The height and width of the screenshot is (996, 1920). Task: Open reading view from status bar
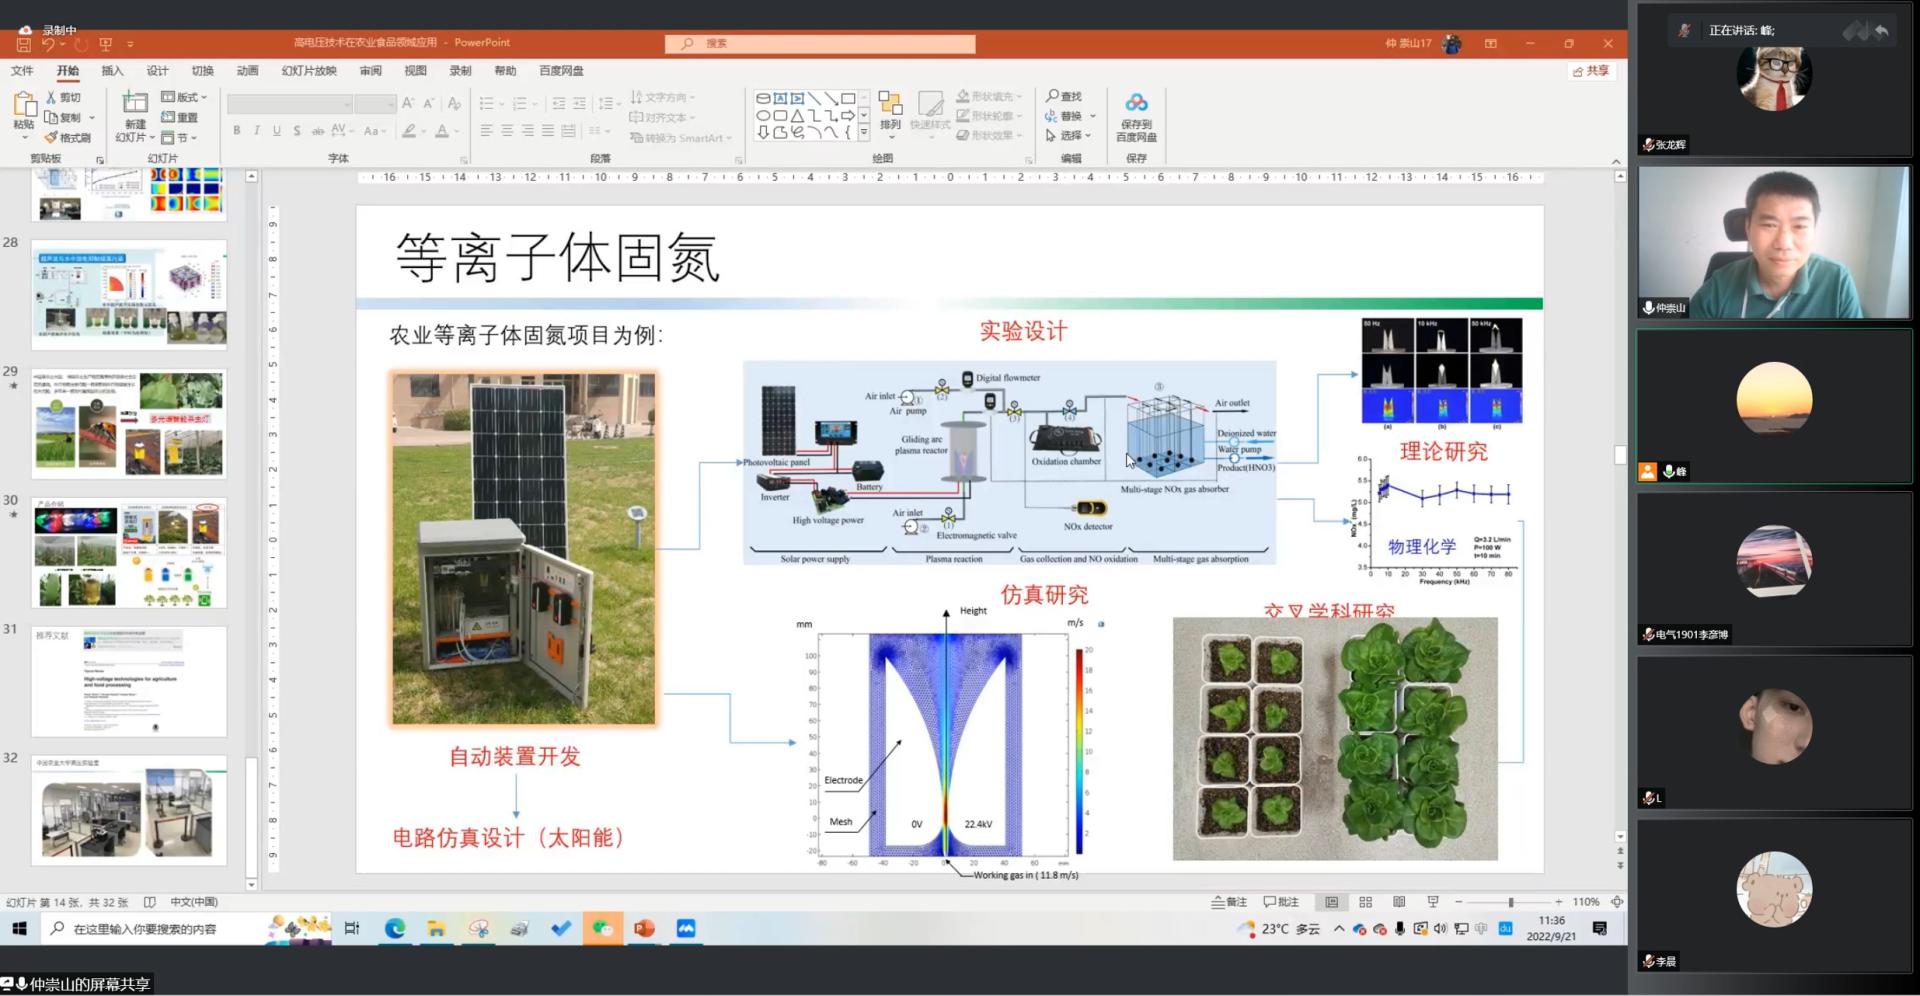1399,902
